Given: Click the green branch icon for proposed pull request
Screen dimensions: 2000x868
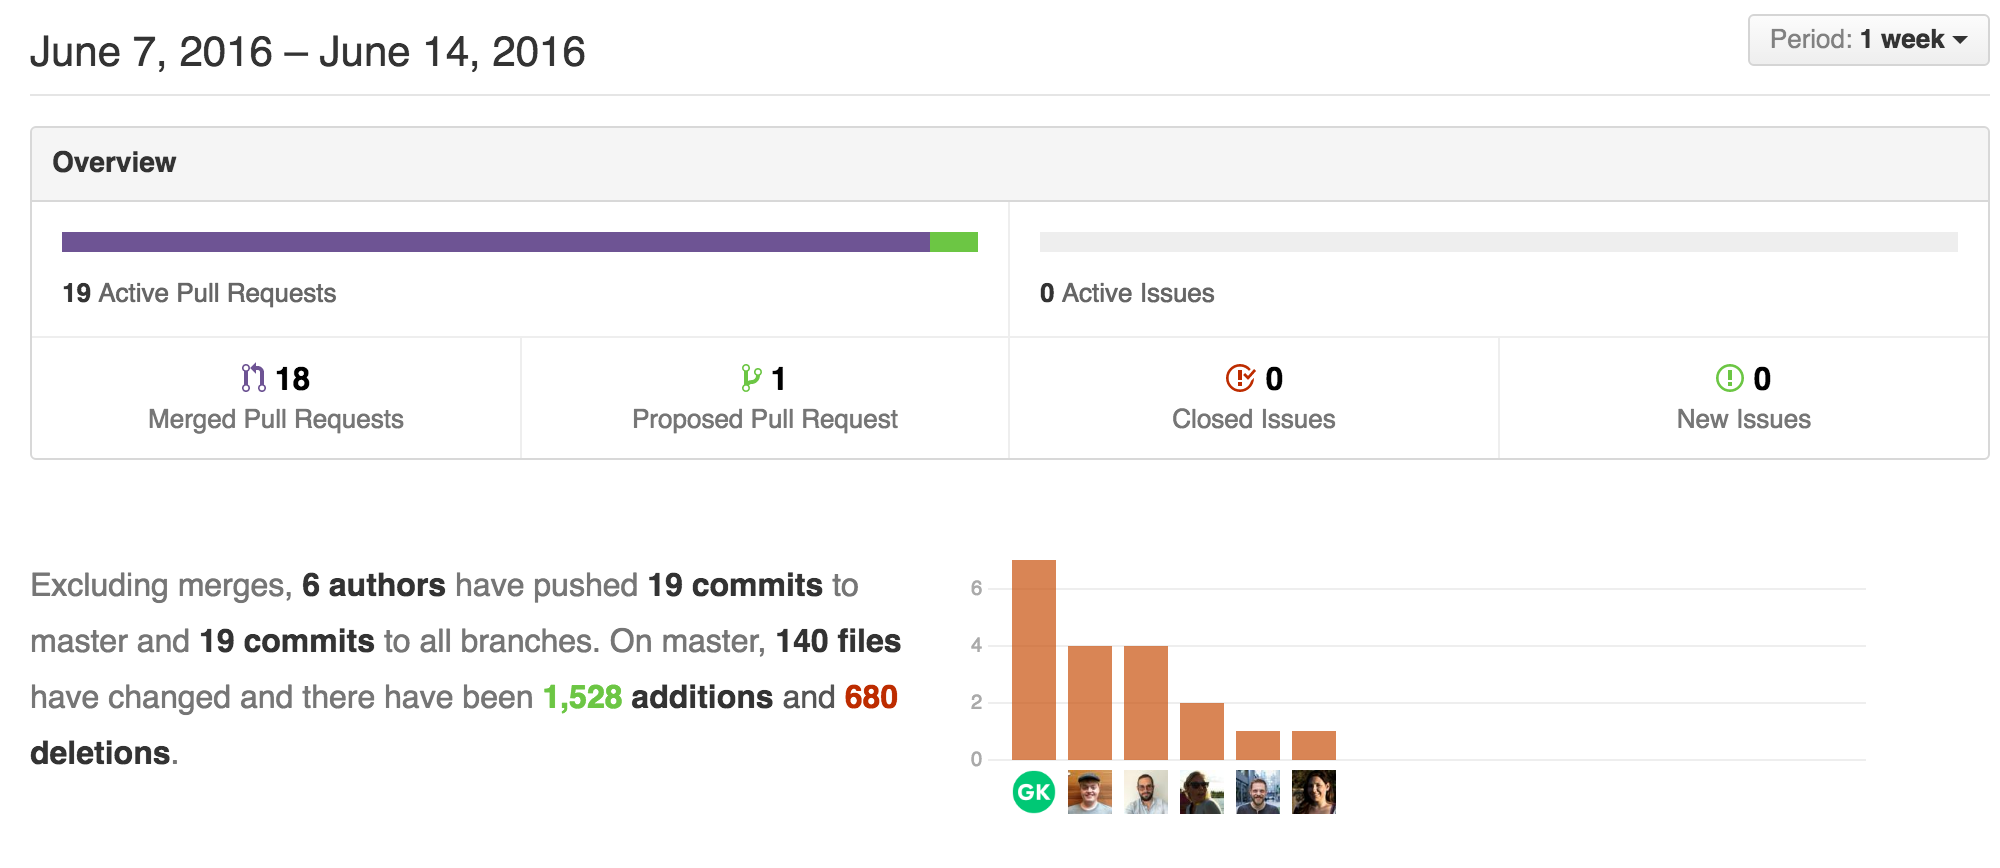Looking at the screenshot, I should (751, 378).
